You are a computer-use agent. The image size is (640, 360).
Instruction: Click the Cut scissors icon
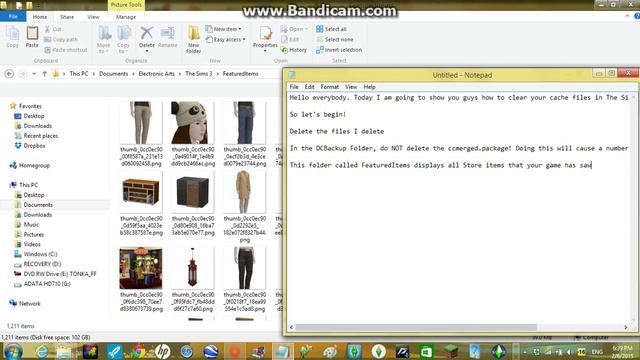tap(47, 29)
